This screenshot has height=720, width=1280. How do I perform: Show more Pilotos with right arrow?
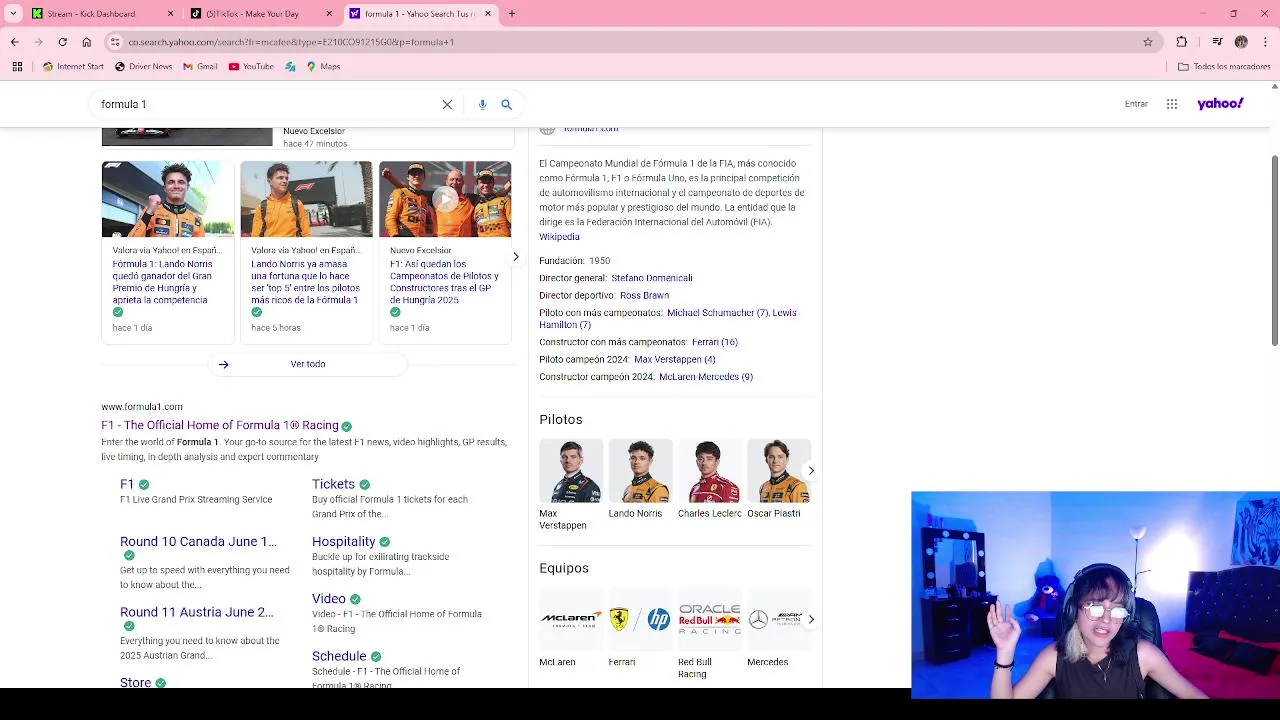click(x=811, y=470)
